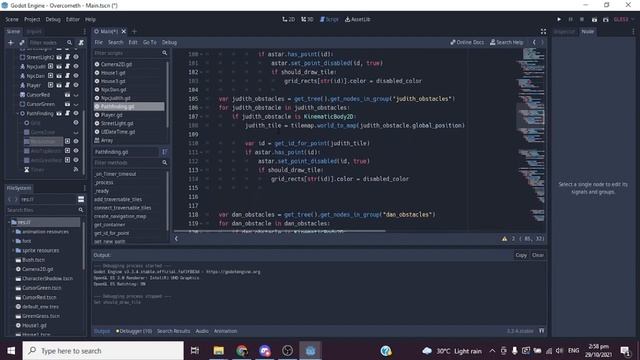Open script attached to Player node
The width and height of the screenshot is (640, 360).
click(x=67, y=85)
